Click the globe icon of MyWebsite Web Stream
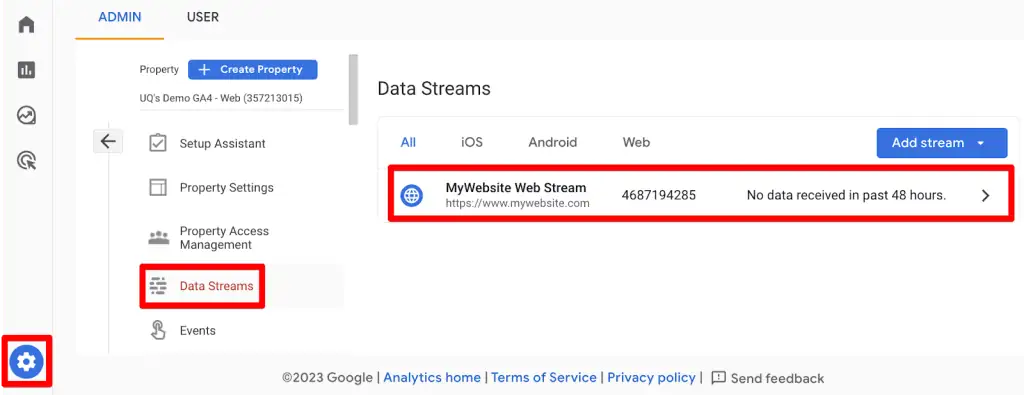This screenshot has height=395, width=1024. coord(411,195)
